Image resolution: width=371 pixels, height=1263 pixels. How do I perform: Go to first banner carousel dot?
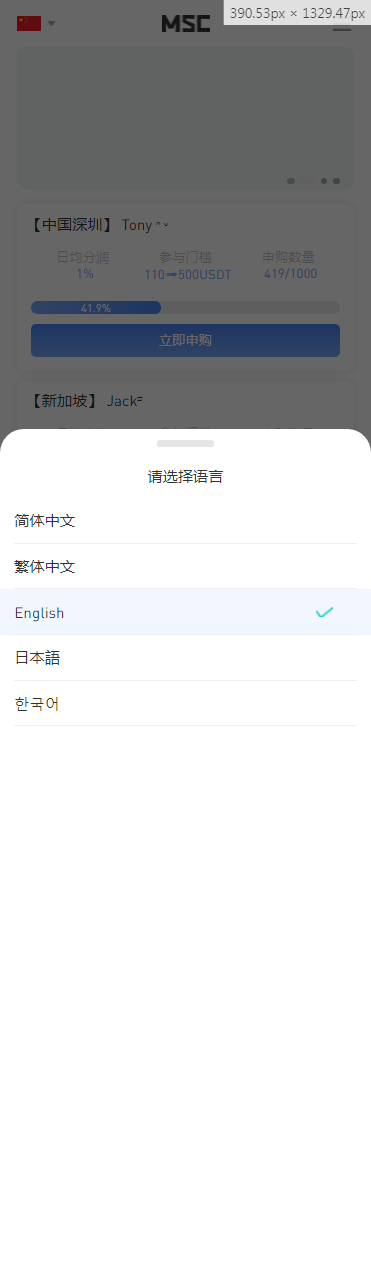click(x=291, y=181)
